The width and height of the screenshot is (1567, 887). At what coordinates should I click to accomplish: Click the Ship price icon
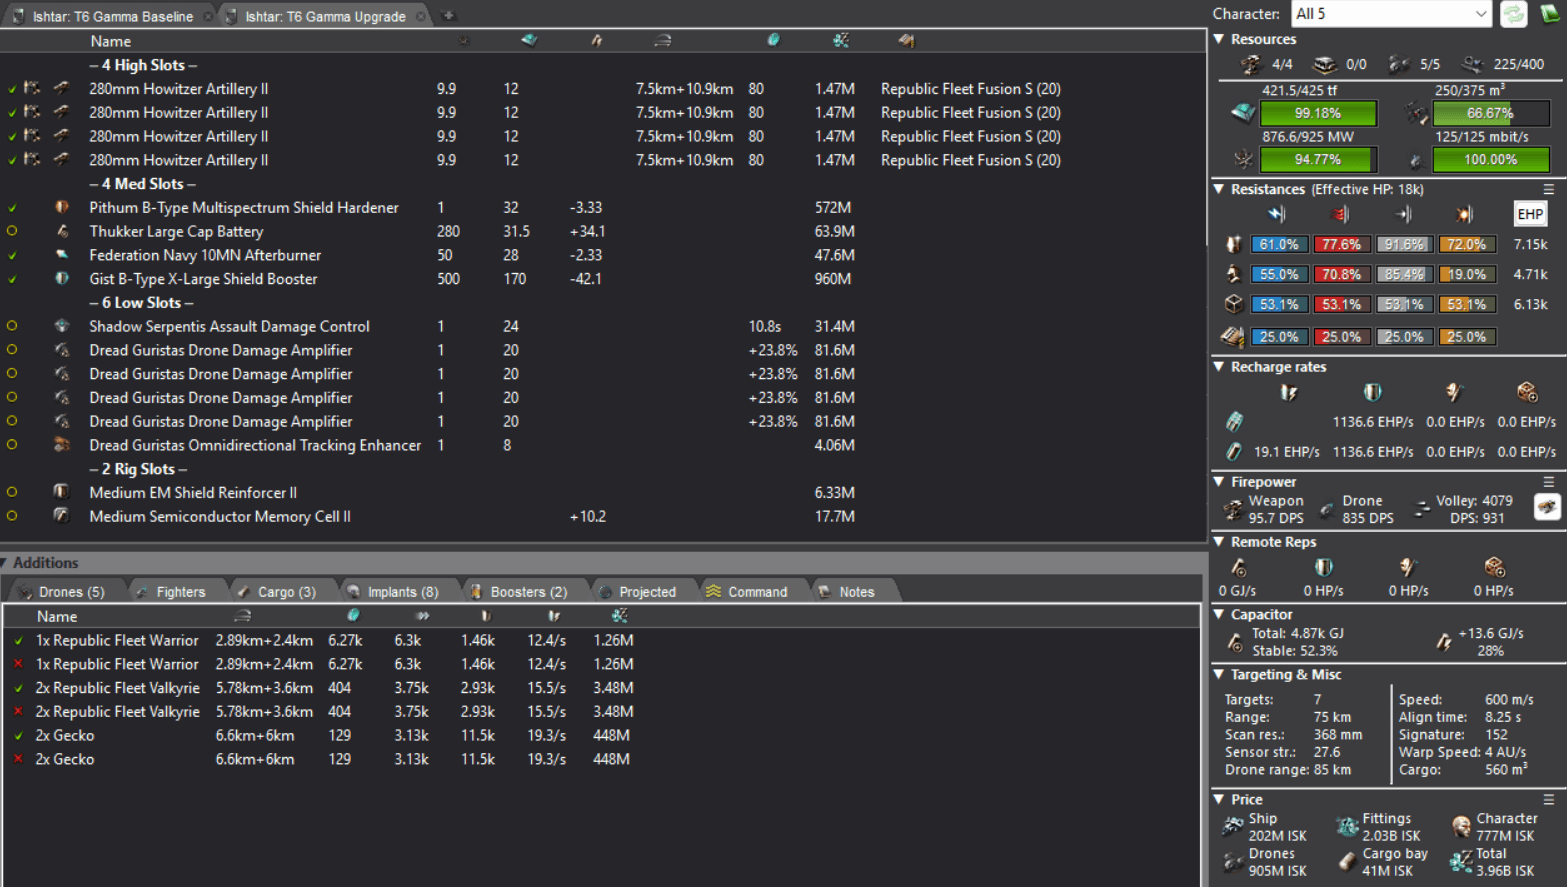click(1233, 827)
